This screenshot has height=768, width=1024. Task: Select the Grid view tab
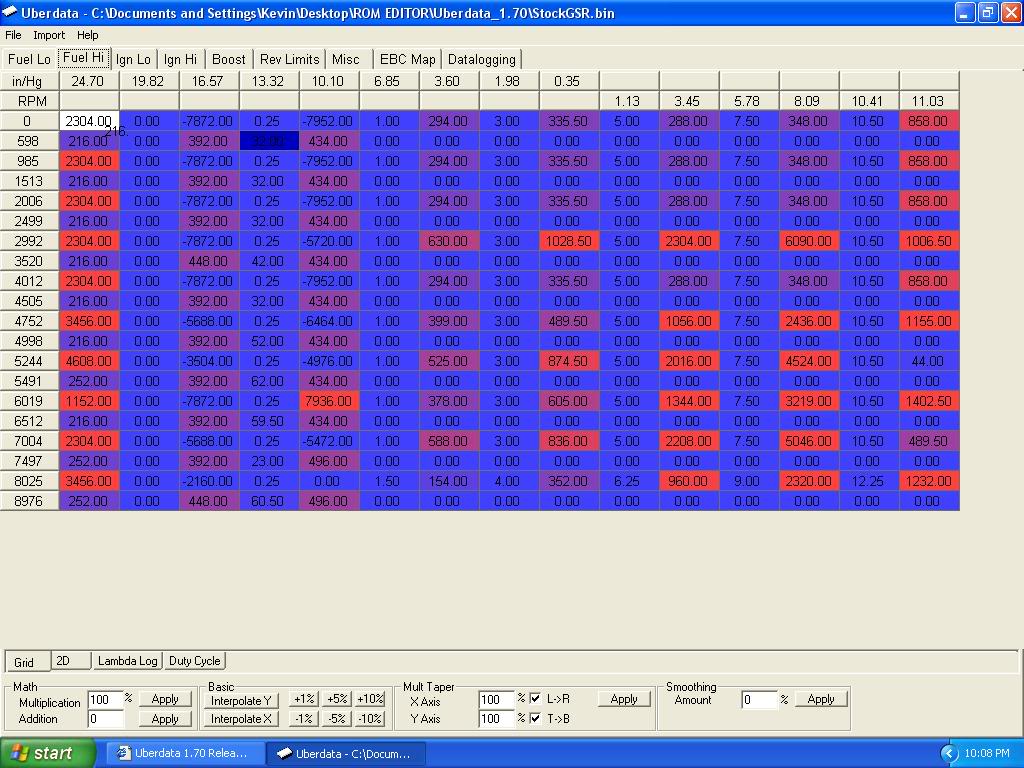tap(26, 662)
